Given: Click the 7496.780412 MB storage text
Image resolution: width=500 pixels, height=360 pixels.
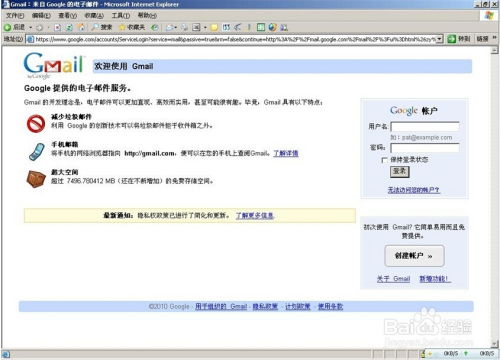Looking at the screenshot, I should (x=91, y=181).
